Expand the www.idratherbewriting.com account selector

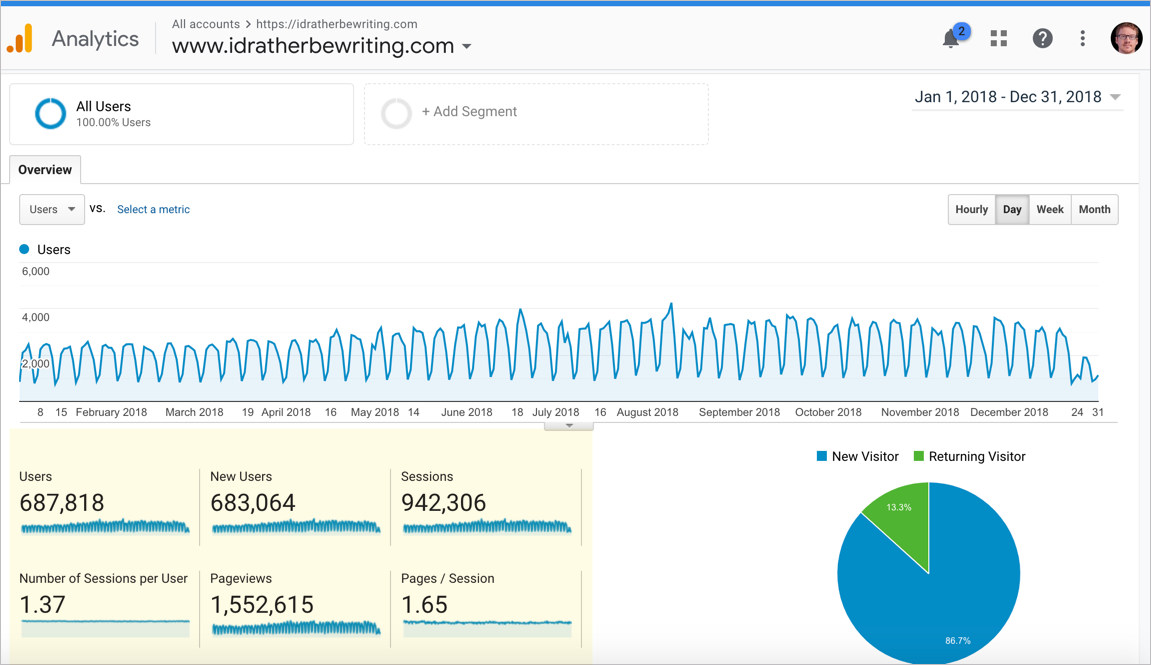(322, 46)
